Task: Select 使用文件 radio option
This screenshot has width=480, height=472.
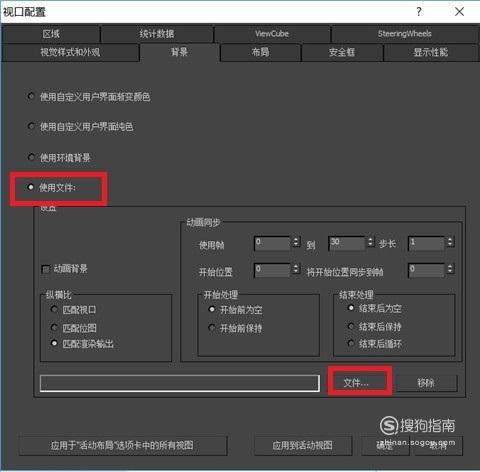Action: pos(31,187)
